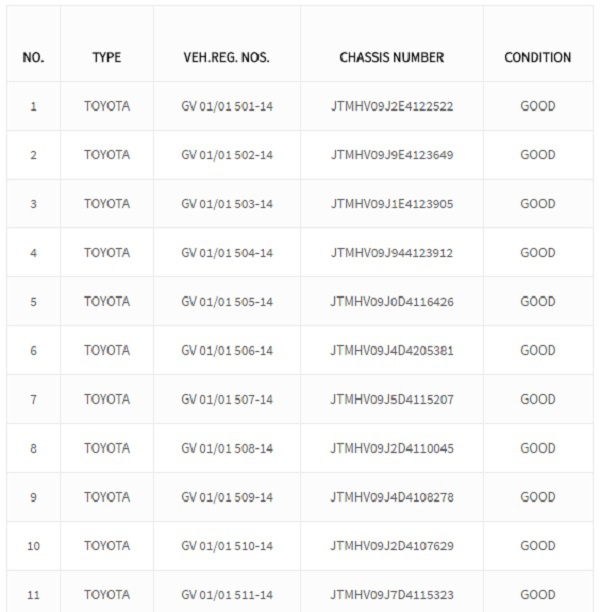Select the CONDITION column header
This screenshot has height=612, width=600.
[x=538, y=57]
